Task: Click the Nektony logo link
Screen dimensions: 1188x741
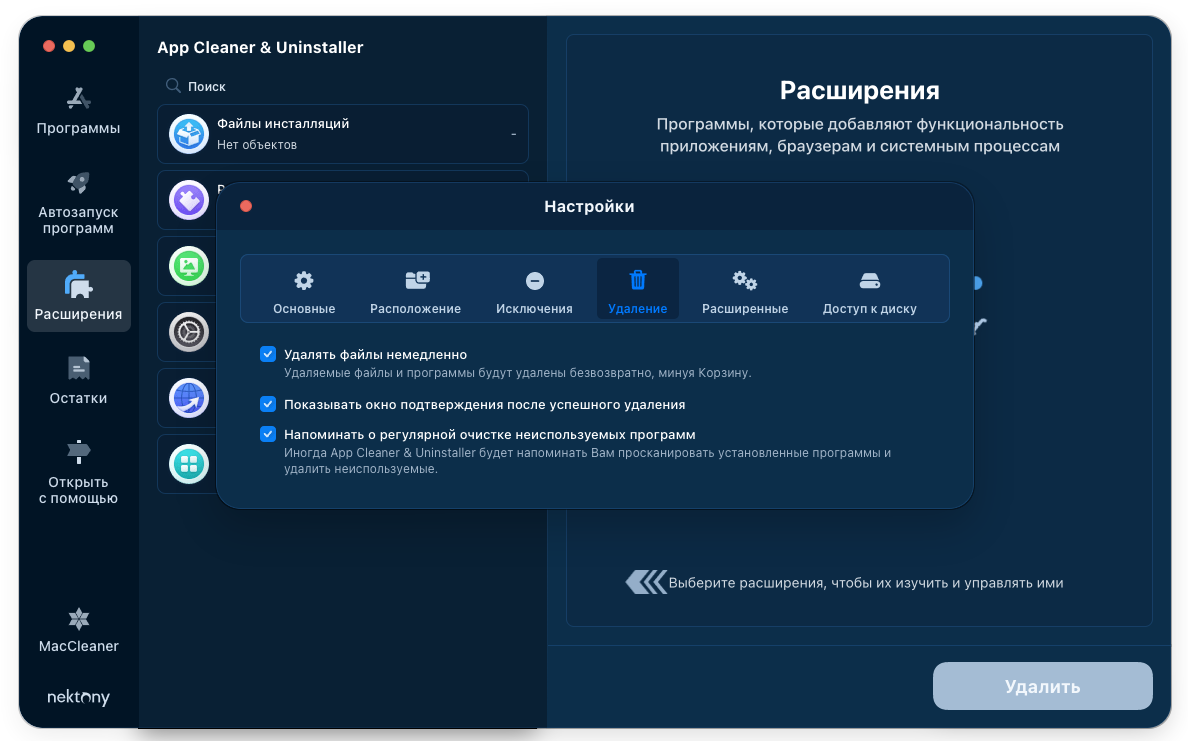Action: pos(78,697)
